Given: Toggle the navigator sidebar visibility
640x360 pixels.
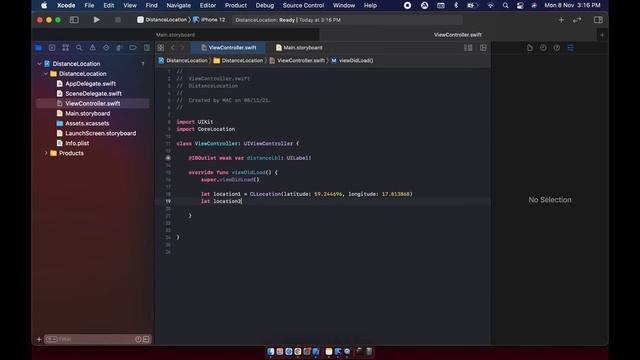Looking at the screenshot, I should tap(74, 20).
